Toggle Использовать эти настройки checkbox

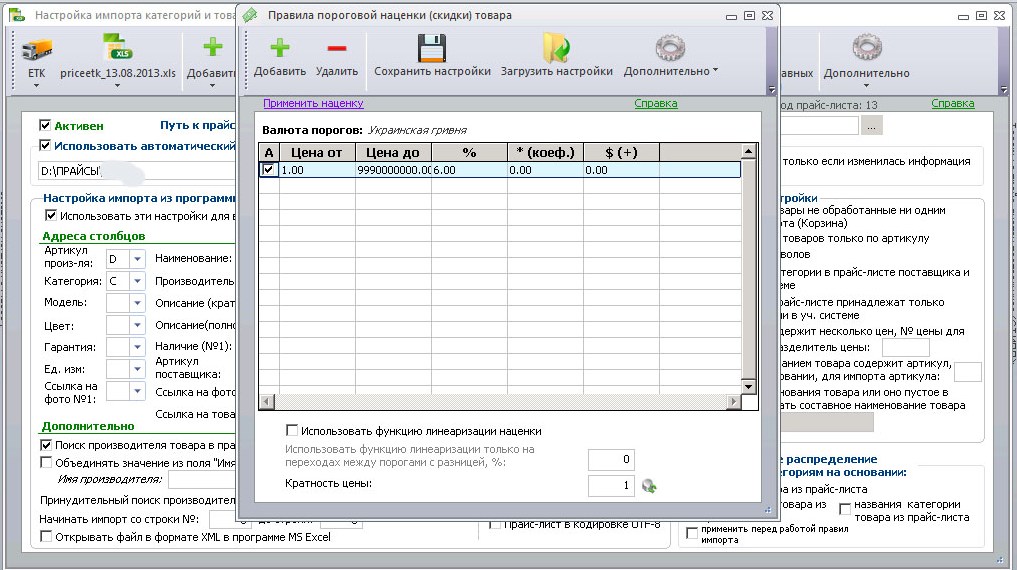coord(51,215)
